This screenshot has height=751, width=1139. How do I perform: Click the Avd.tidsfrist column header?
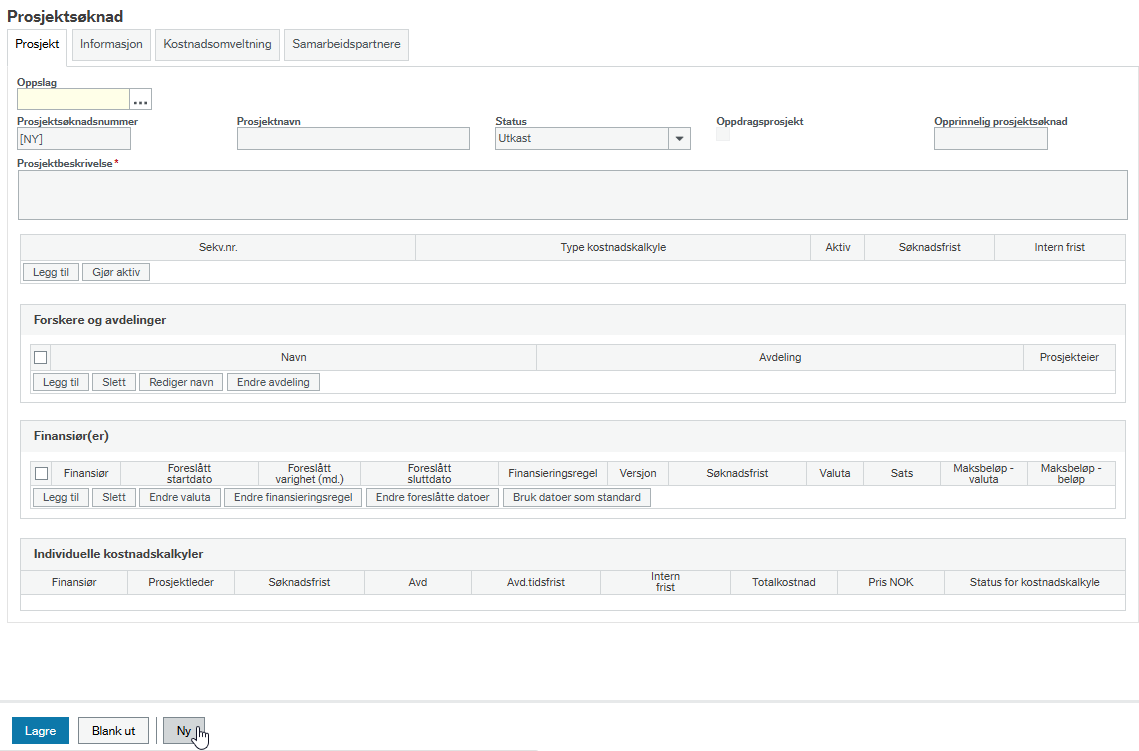click(x=536, y=582)
